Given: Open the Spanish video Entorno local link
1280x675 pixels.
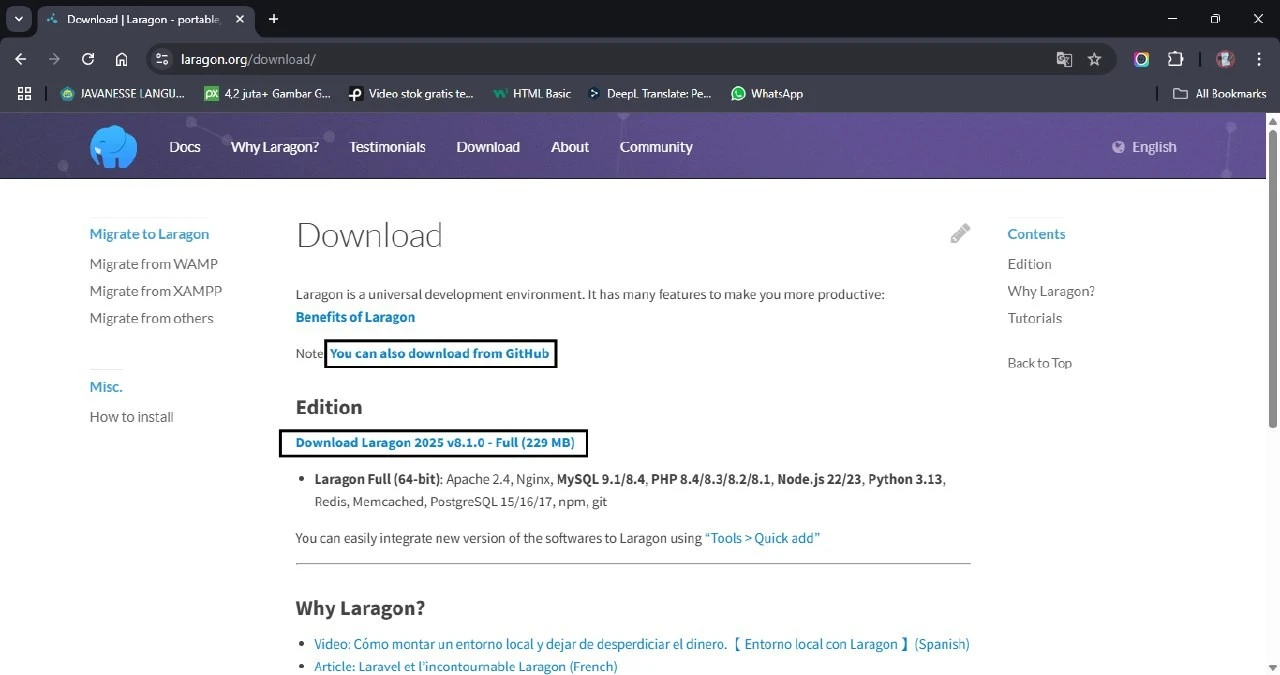Looking at the screenshot, I should click(641, 644).
